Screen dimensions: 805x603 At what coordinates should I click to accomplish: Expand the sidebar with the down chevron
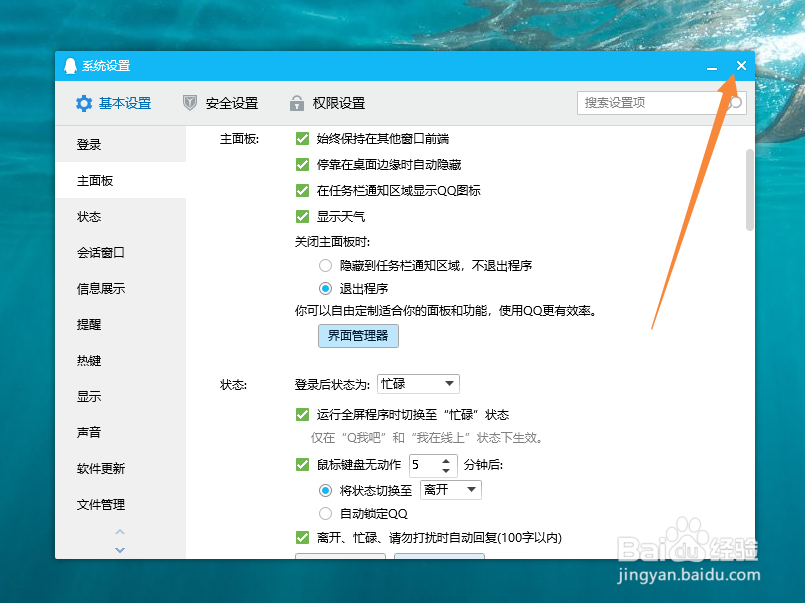coord(119,549)
